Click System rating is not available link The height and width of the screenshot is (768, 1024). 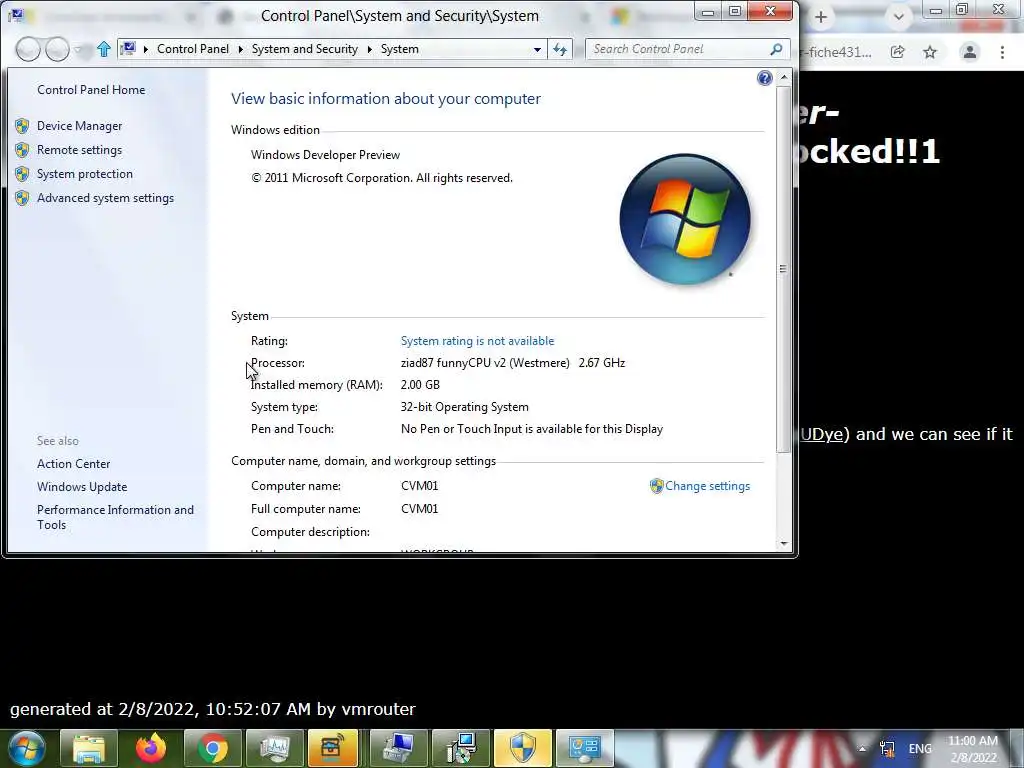[x=477, y=341]
